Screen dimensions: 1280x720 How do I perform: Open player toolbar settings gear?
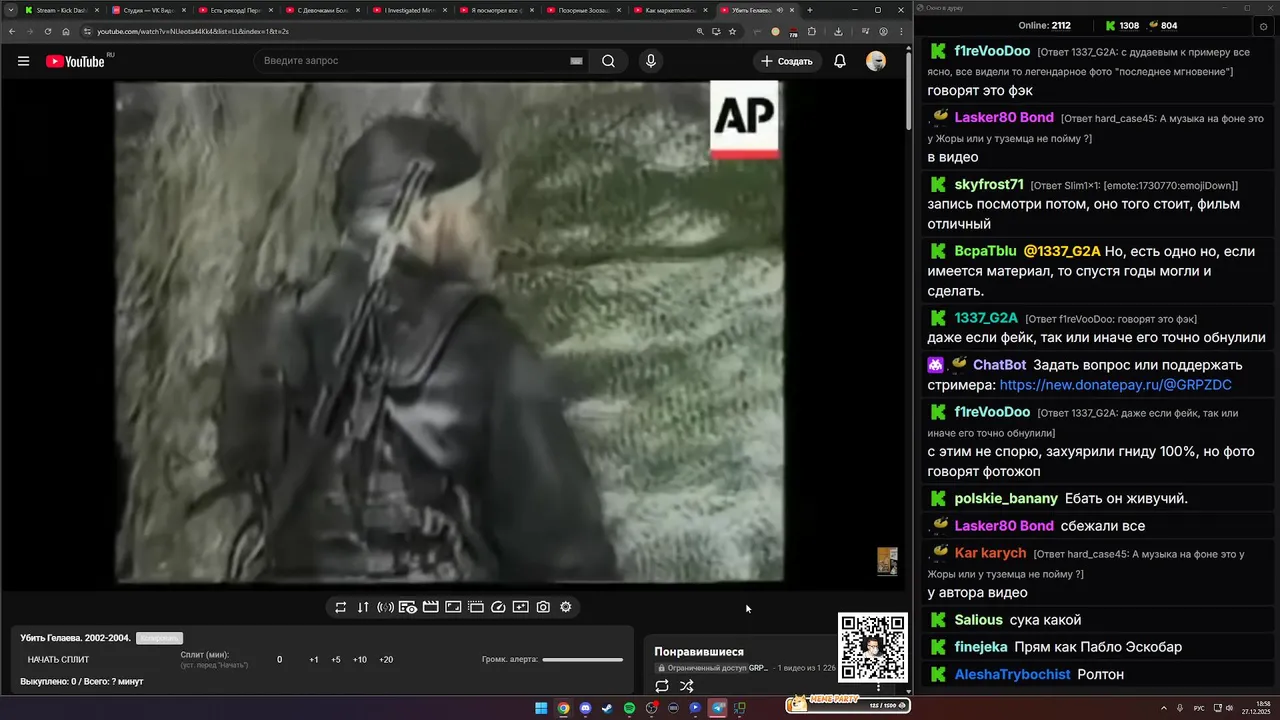[x=566, y=607]
